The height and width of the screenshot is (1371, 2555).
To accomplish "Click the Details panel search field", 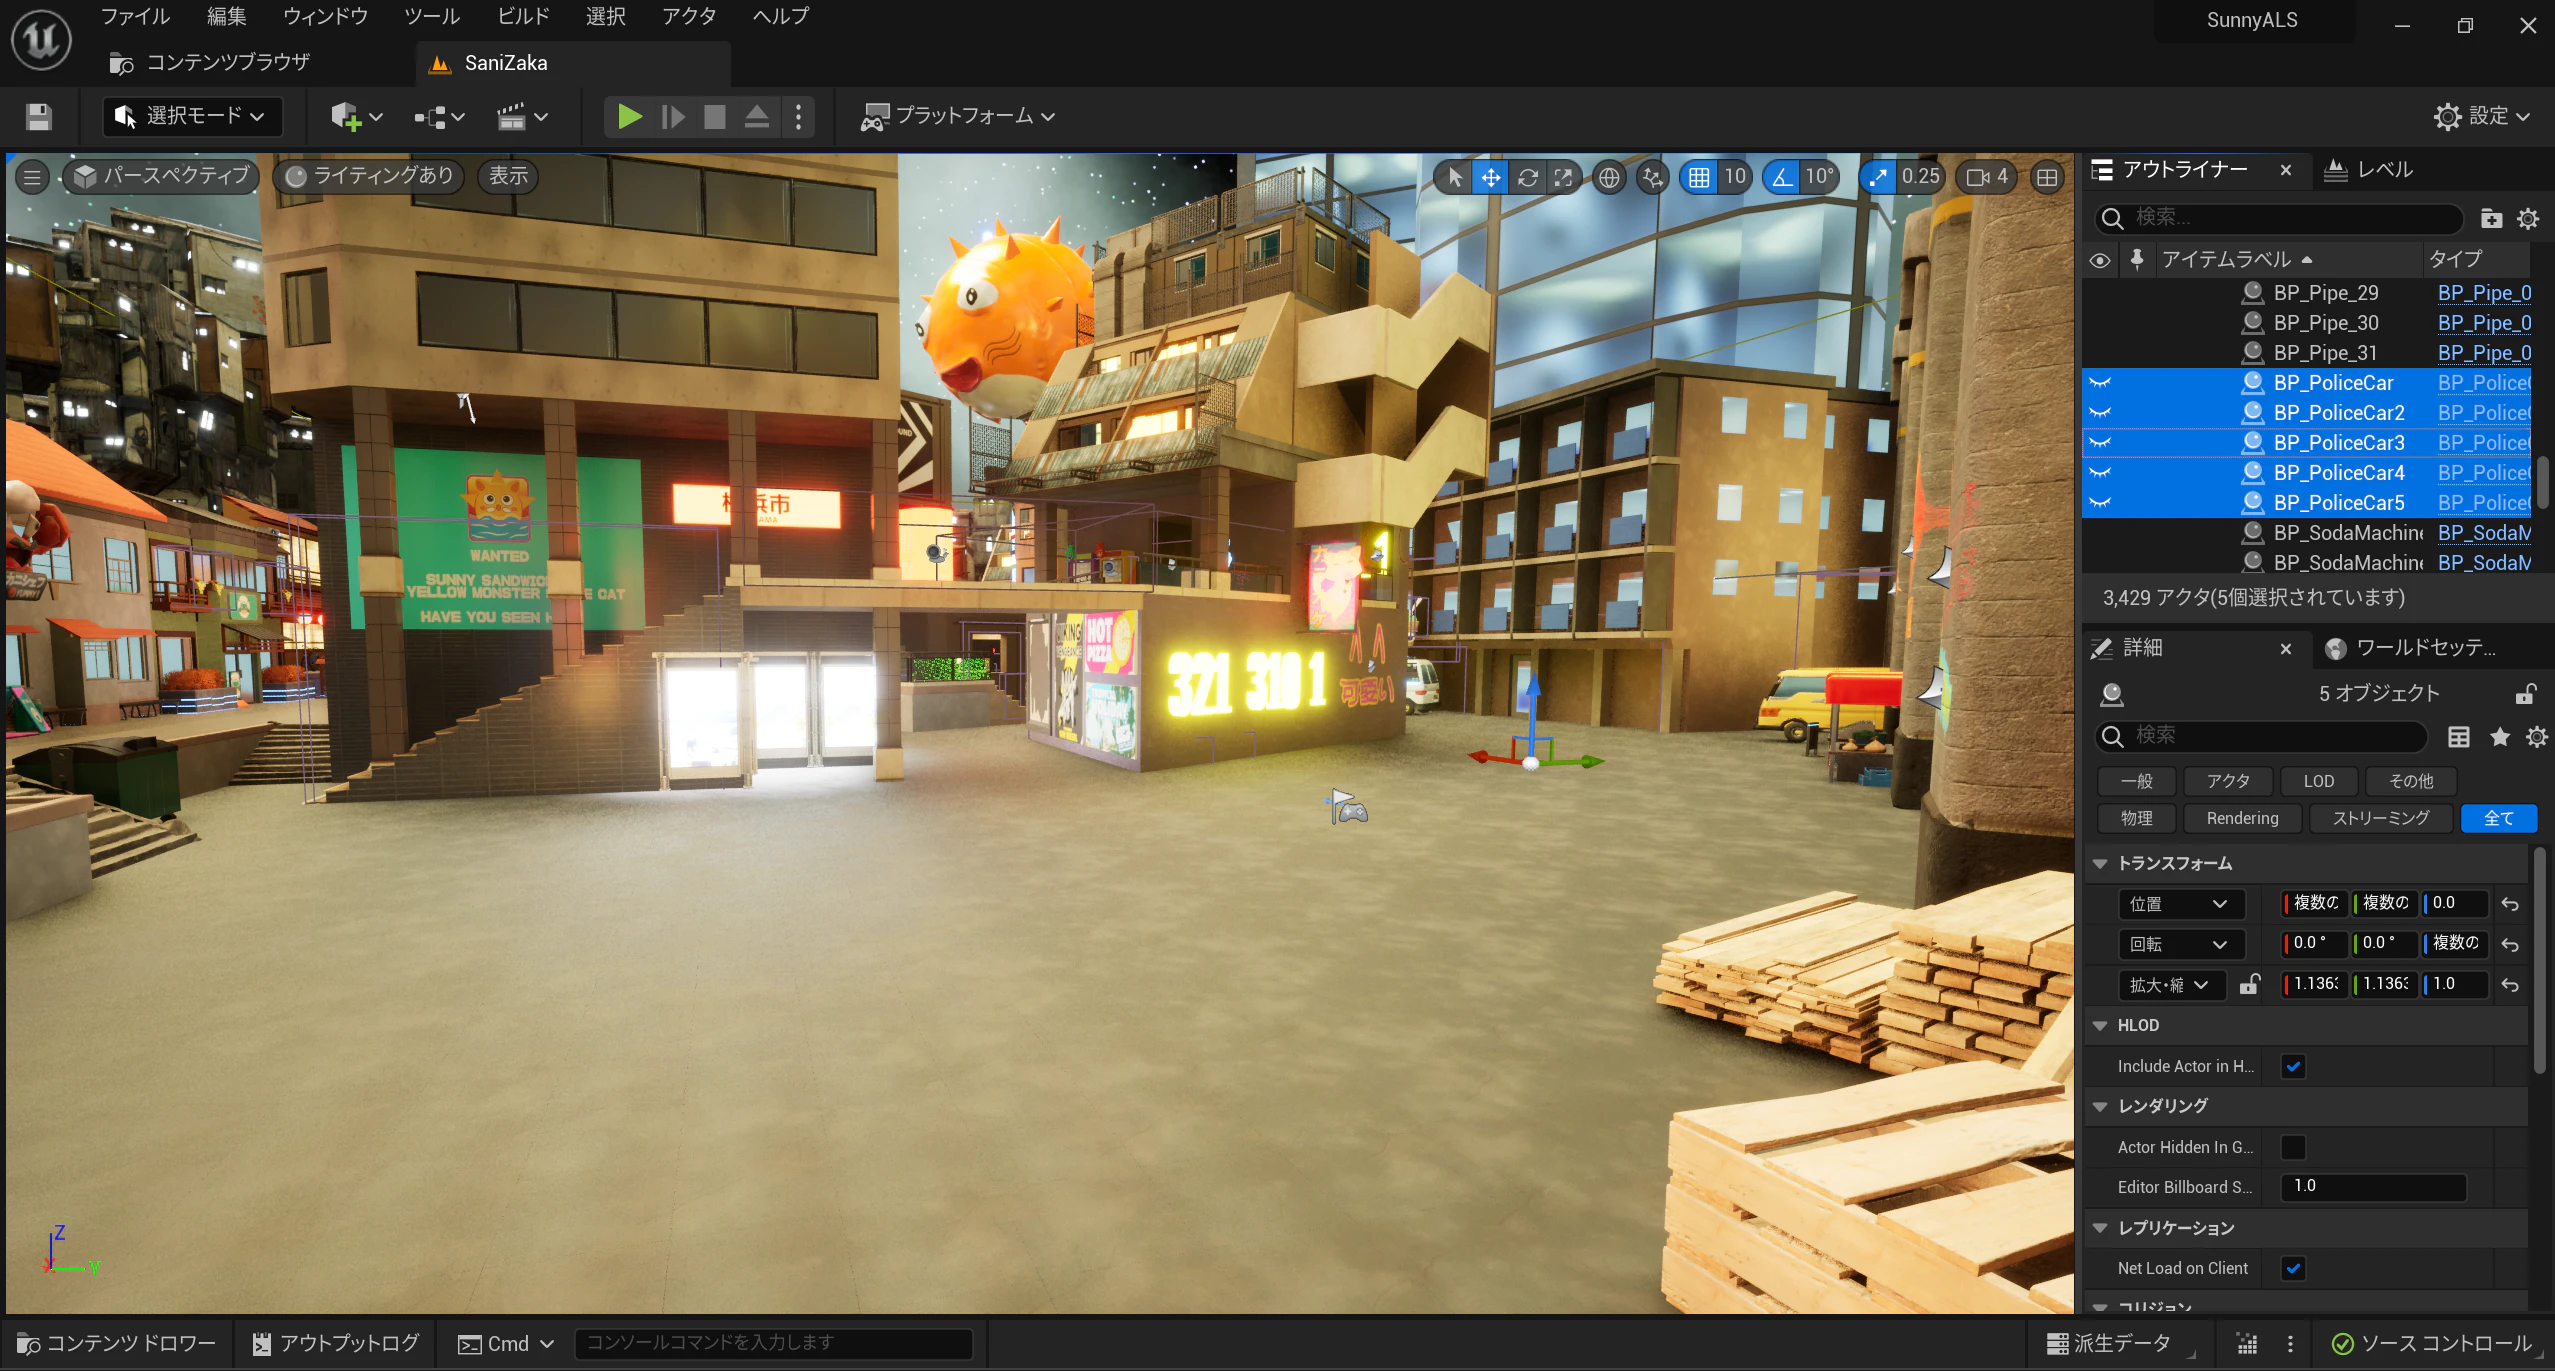I will point(2262,736).
